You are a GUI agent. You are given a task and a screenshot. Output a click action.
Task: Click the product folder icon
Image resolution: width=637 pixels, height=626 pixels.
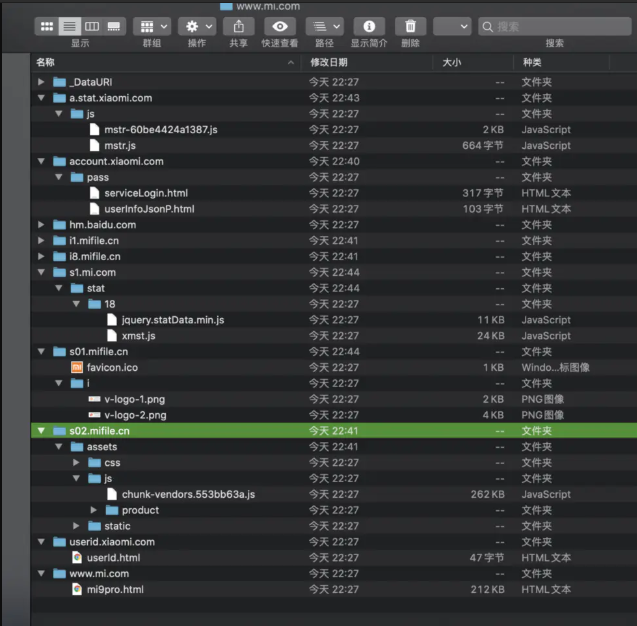[x=112, y=510]
